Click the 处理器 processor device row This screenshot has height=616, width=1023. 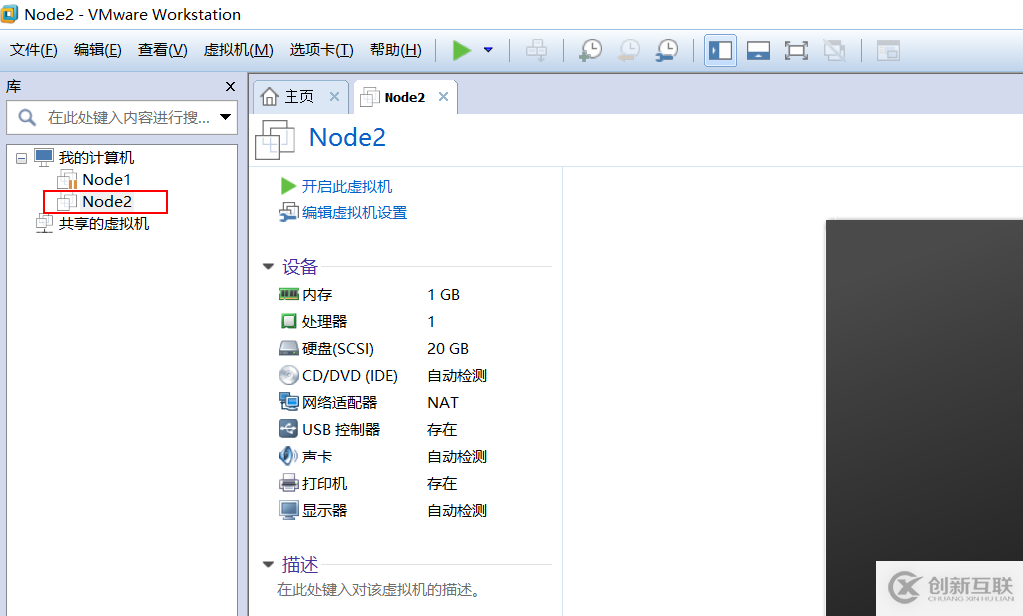414,322
